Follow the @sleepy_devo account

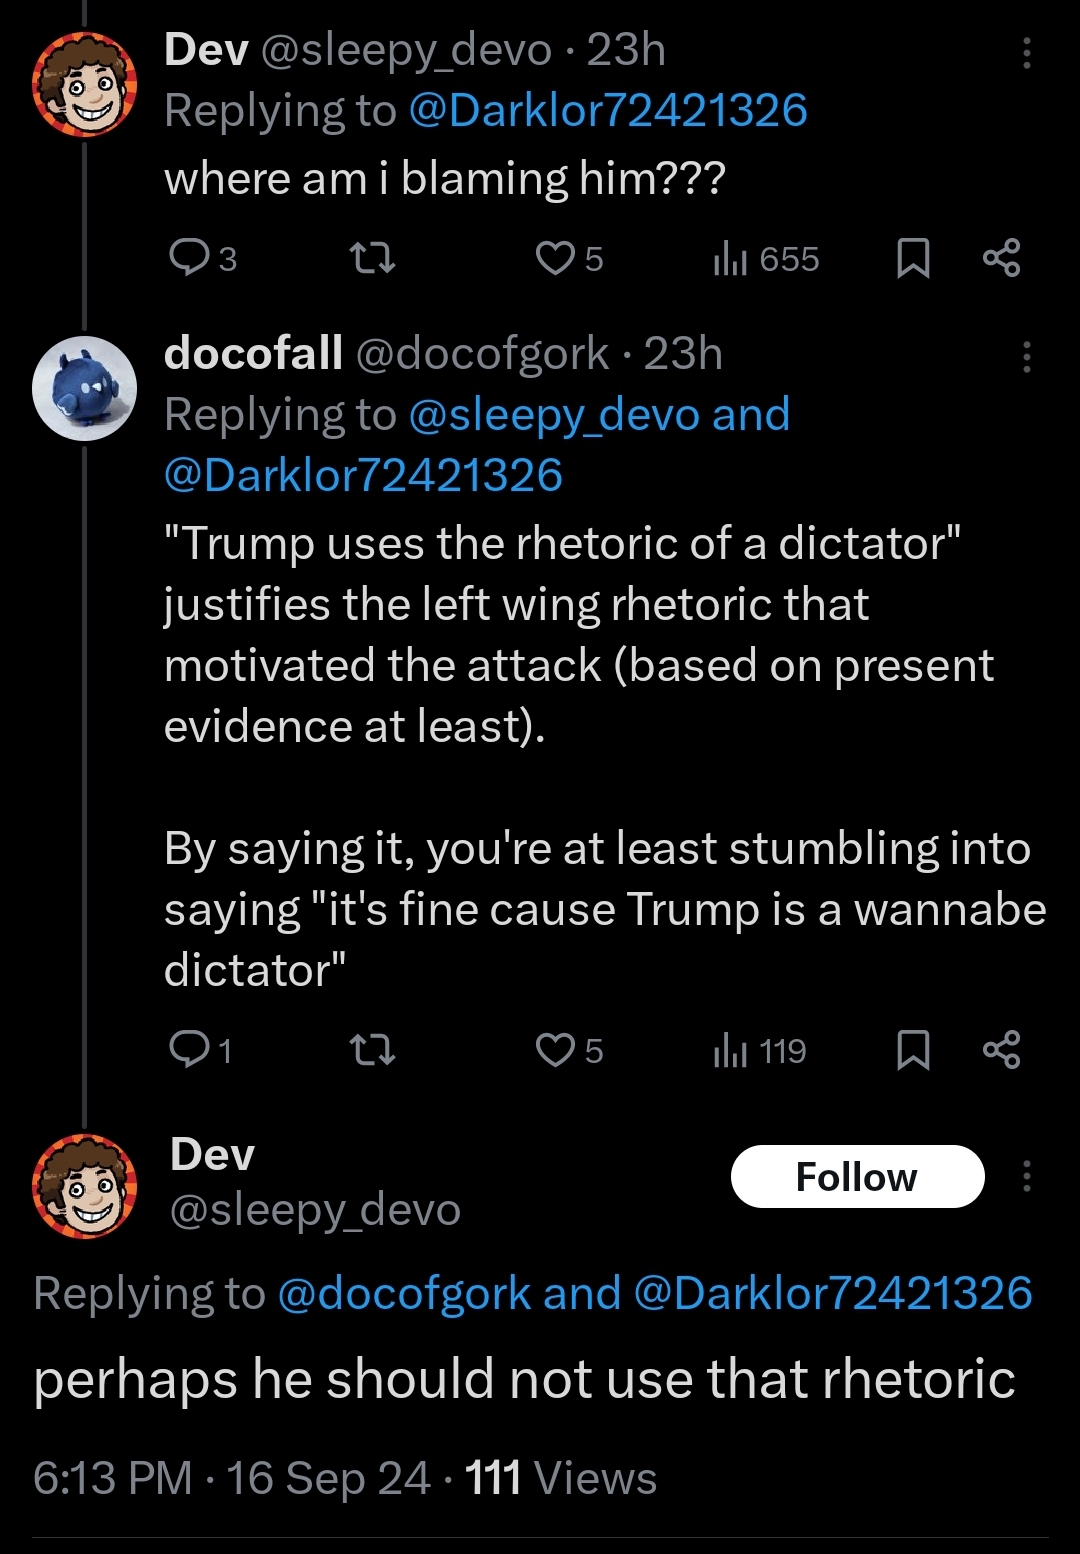click(857, 1176)
